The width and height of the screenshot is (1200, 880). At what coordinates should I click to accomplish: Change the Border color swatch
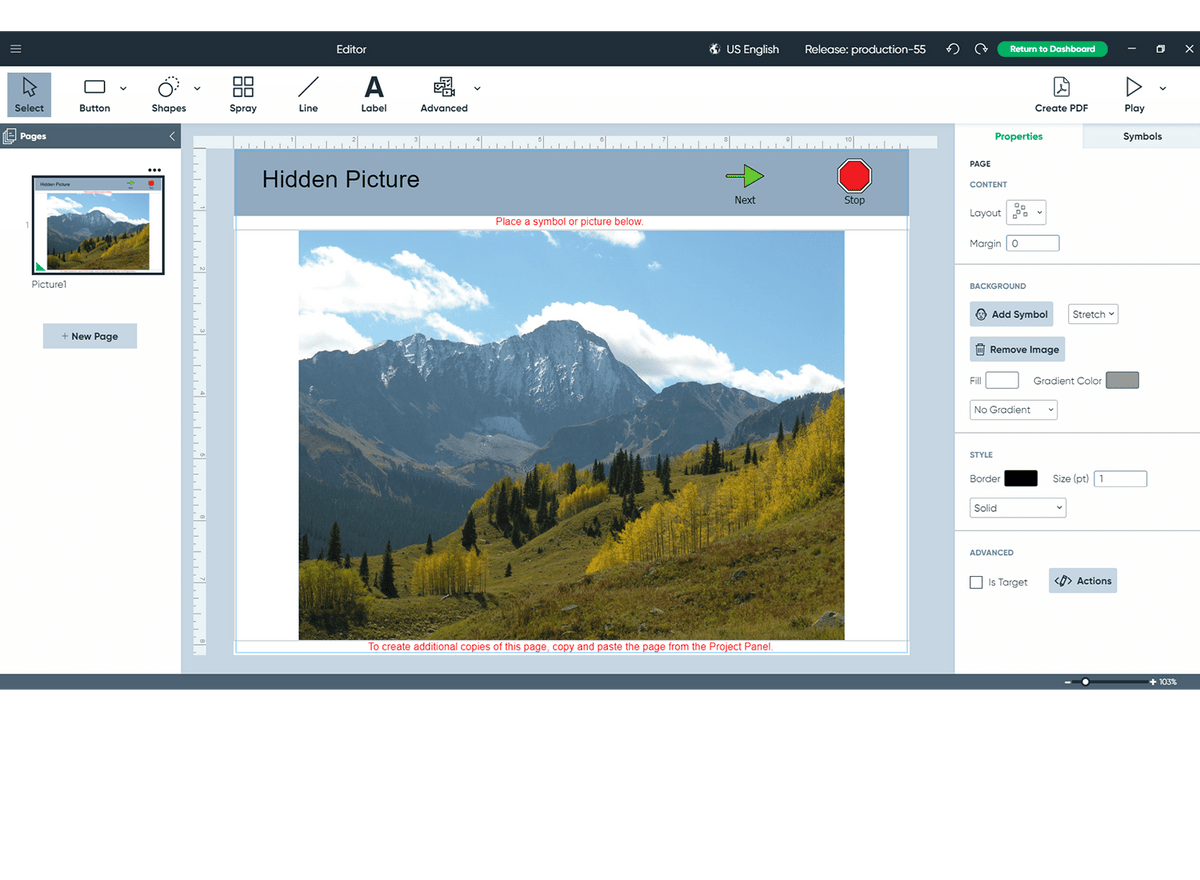(1020, 478)
